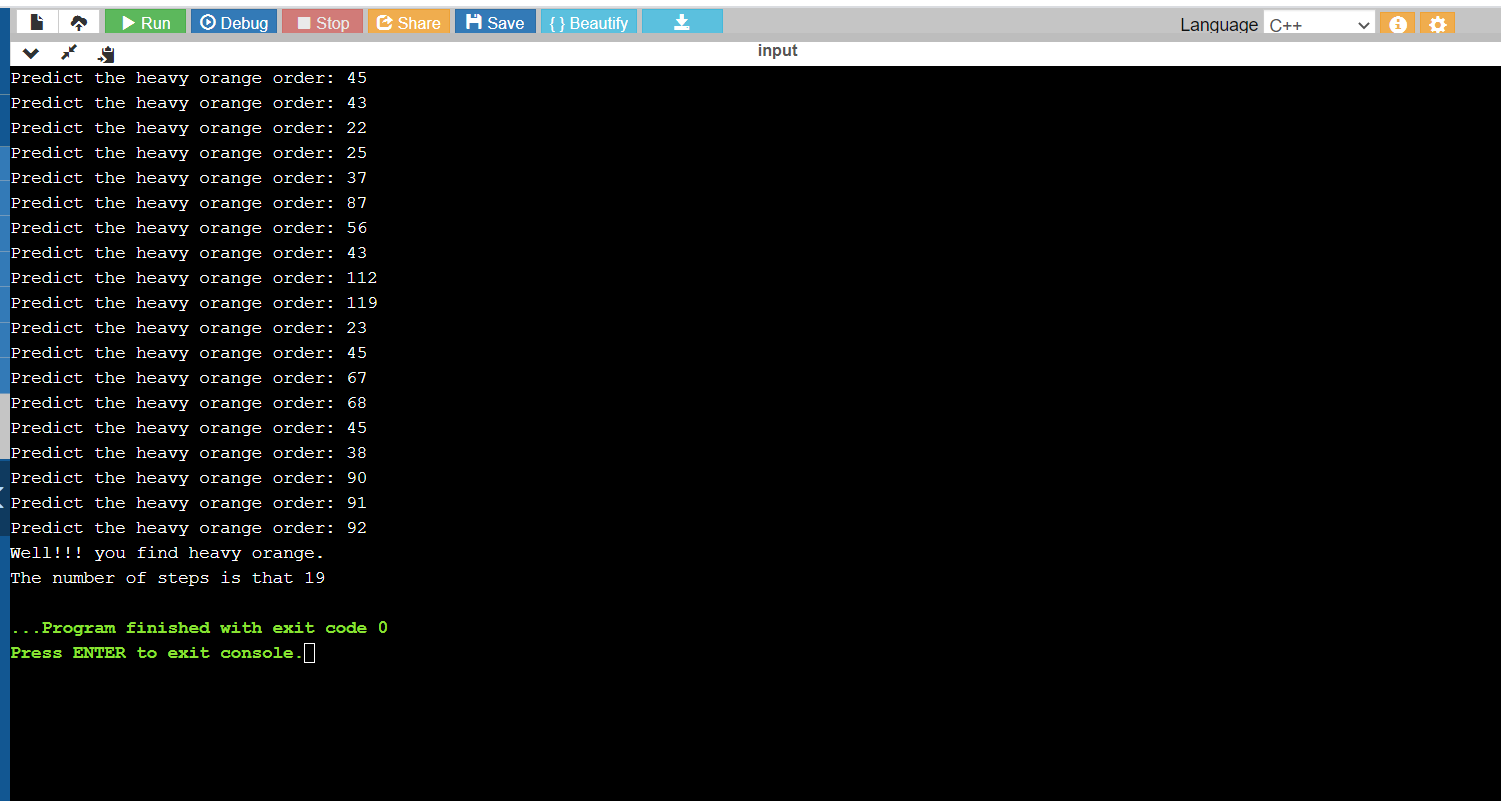1501x801 pixels.
Task: Create a new file with the blank page icon
Action: (37, 22)
